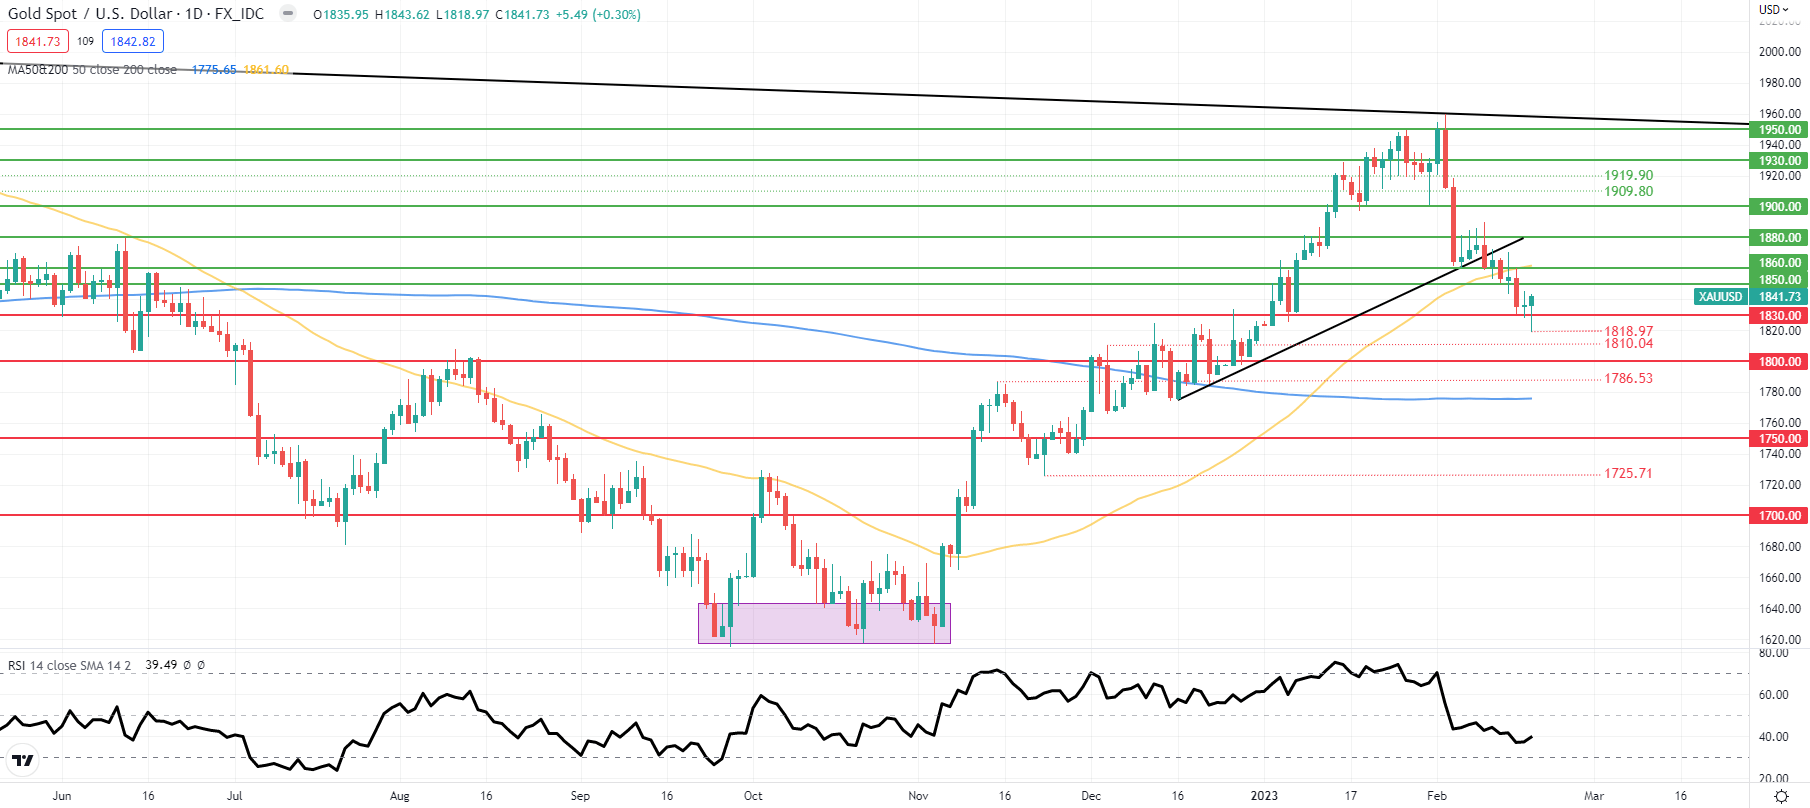Click the 1818.97 red level annotation

1629,330
